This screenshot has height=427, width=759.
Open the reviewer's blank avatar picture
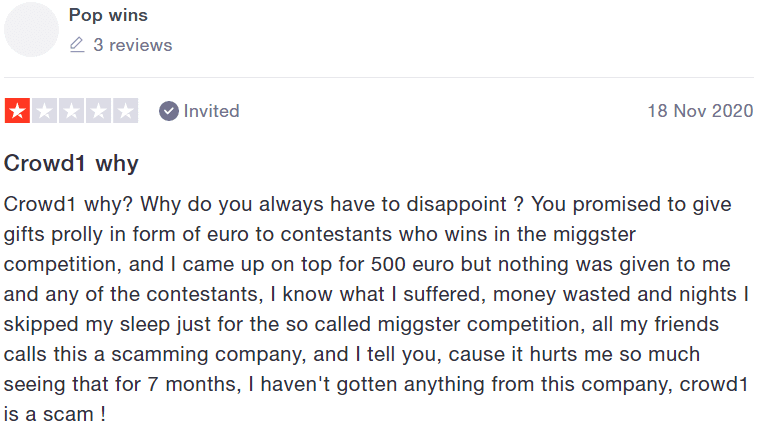click(31, 29)
